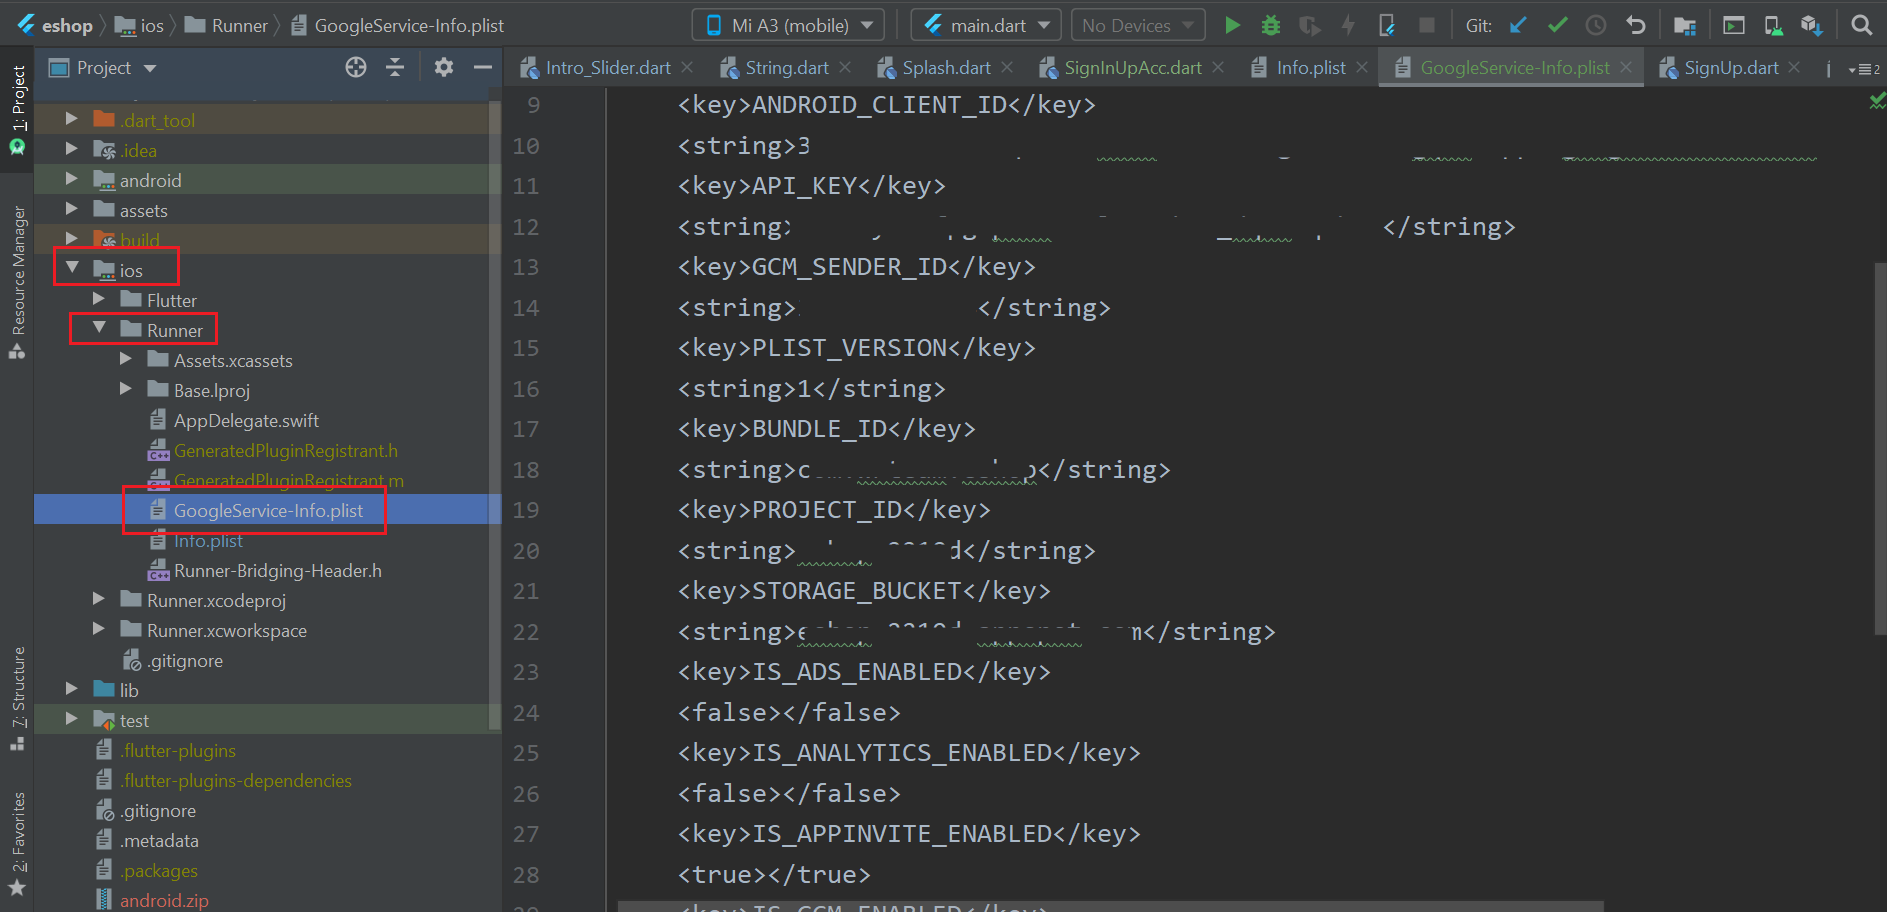This screenshot has height=912, width=1887.
Task: Collapse the Runner folder in tree
Action: (x=99, y=328)
